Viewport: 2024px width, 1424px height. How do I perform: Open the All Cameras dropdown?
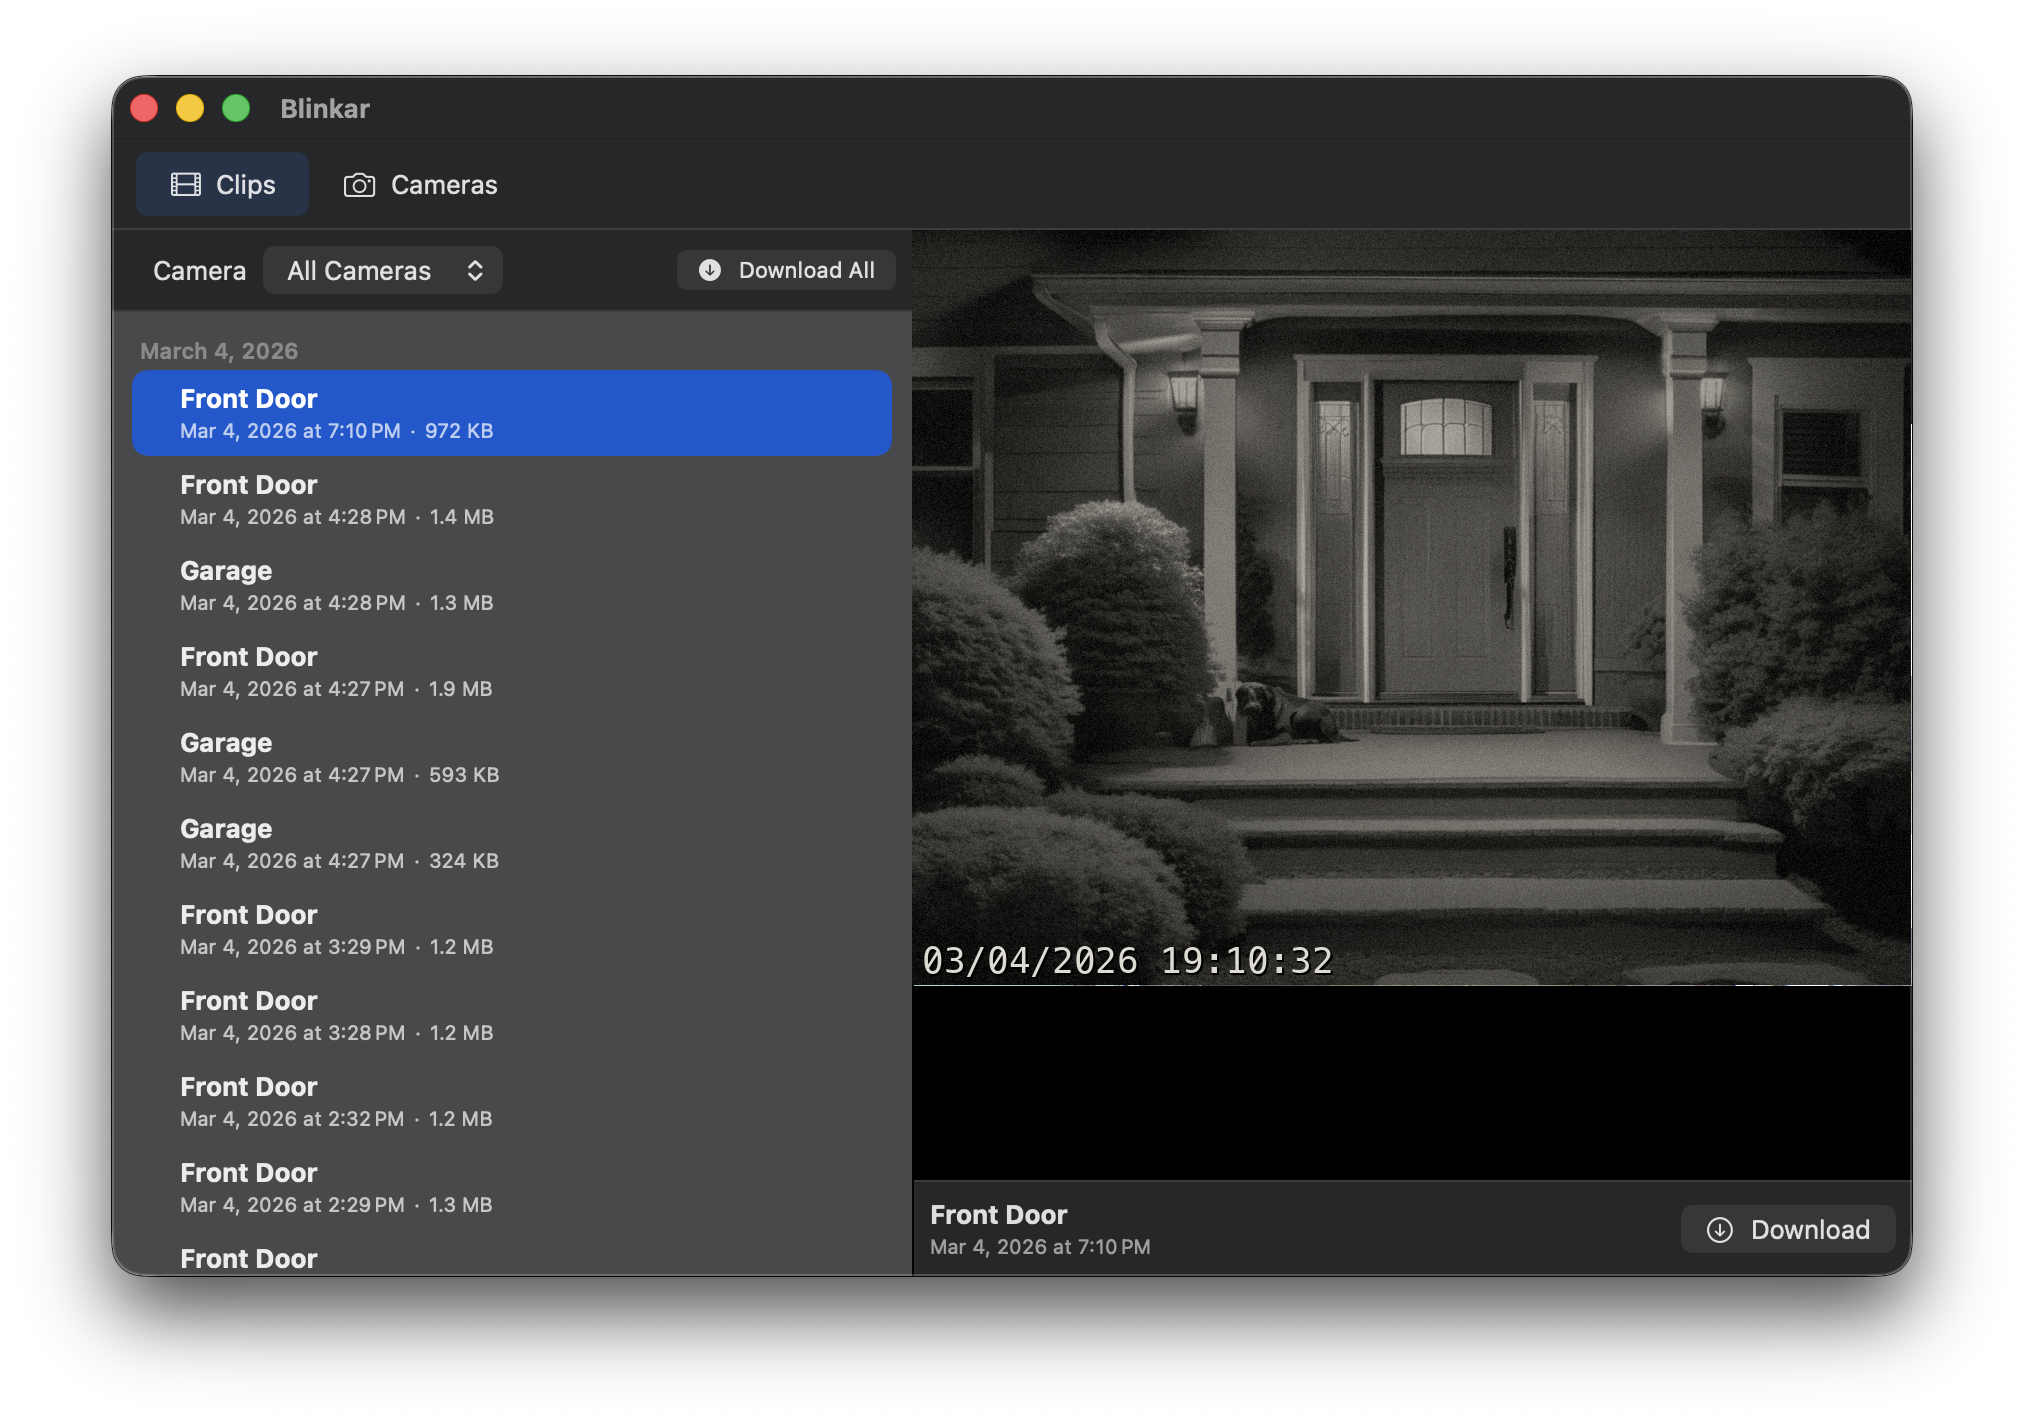[383, 269]
